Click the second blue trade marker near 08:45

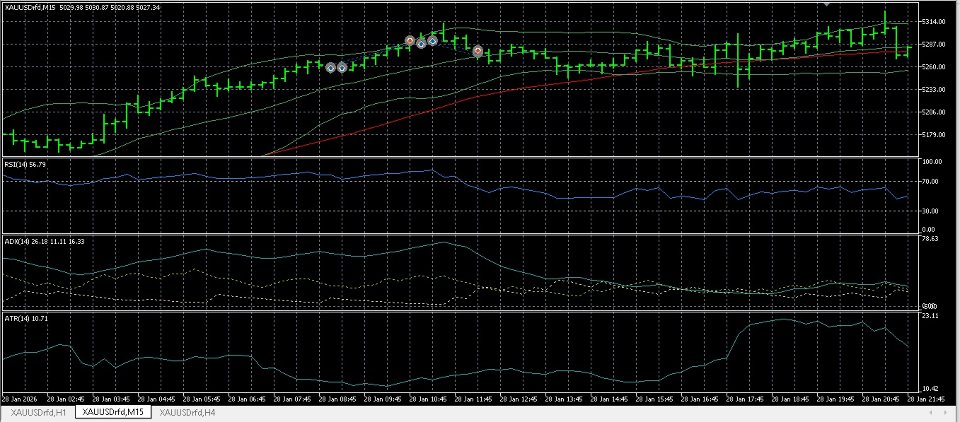click(342, 68)
